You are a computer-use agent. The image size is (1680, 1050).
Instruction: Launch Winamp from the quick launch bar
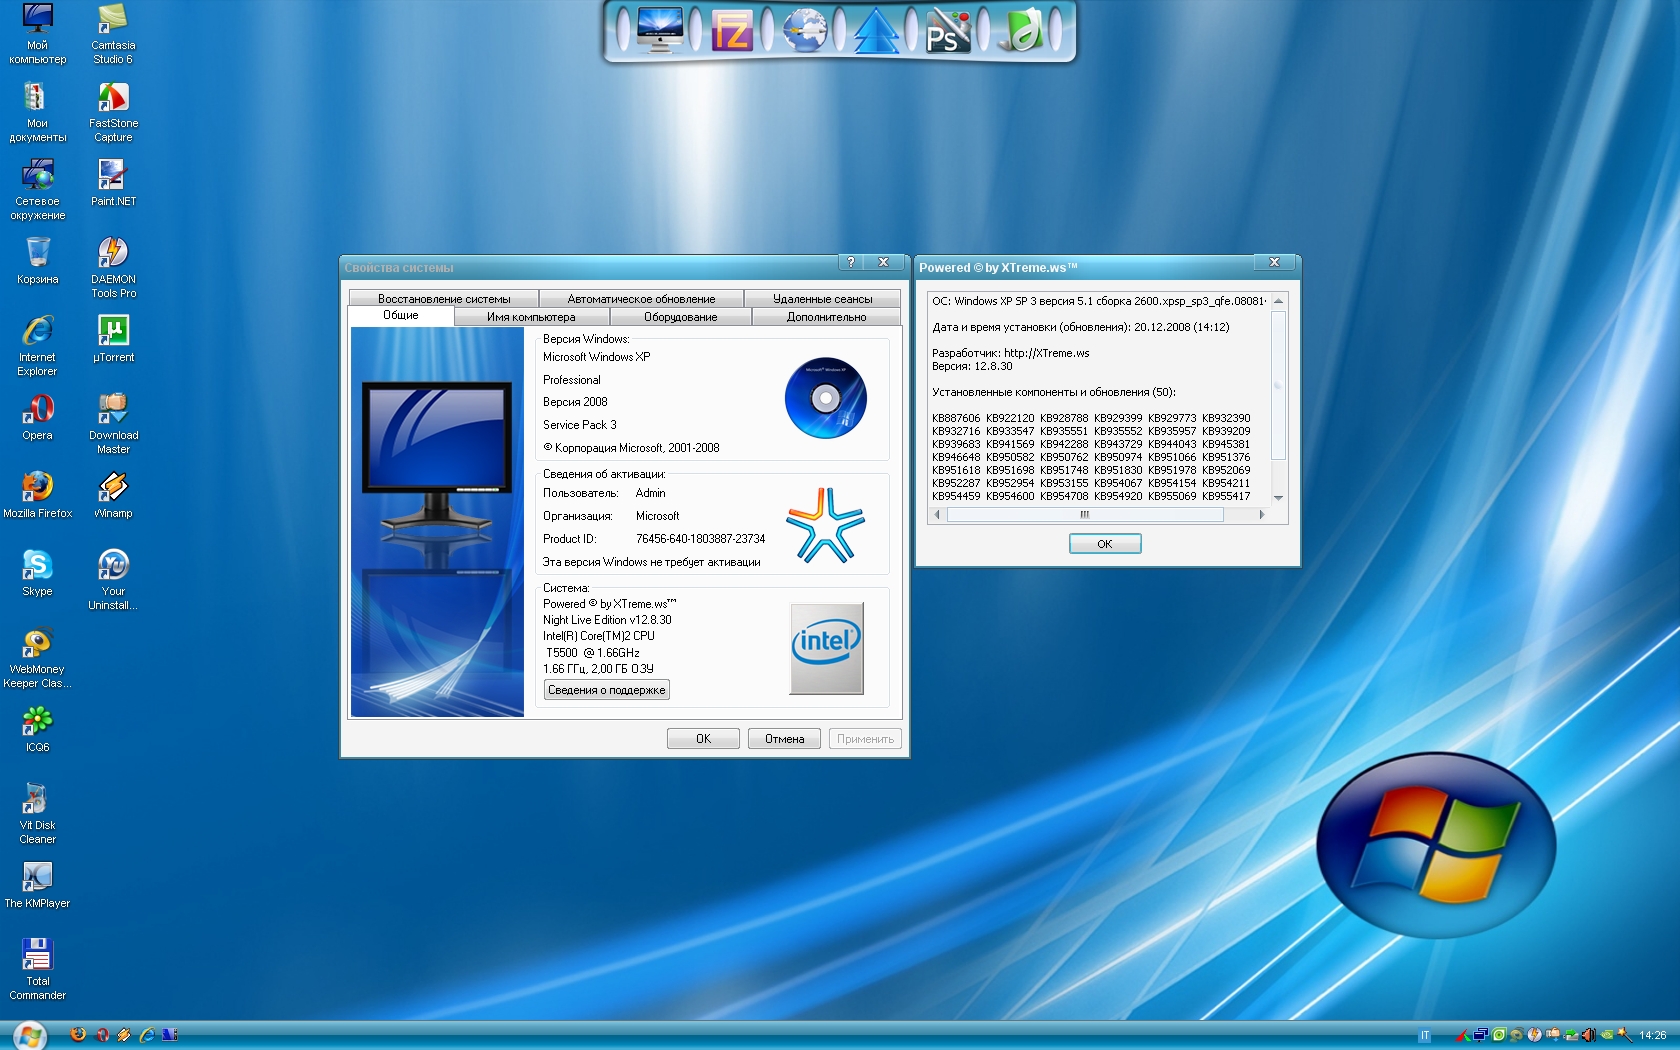[124, 1035]
